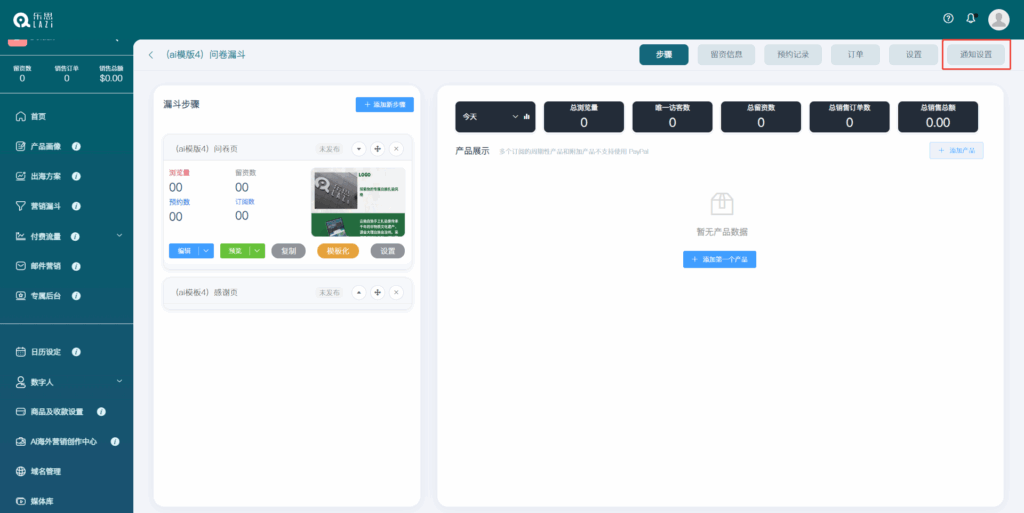This screenshot has width=1024, height=513.
Task: Expand the 数字人 sidebar menu
Action: pyautogui.click(x=119, y=381)
